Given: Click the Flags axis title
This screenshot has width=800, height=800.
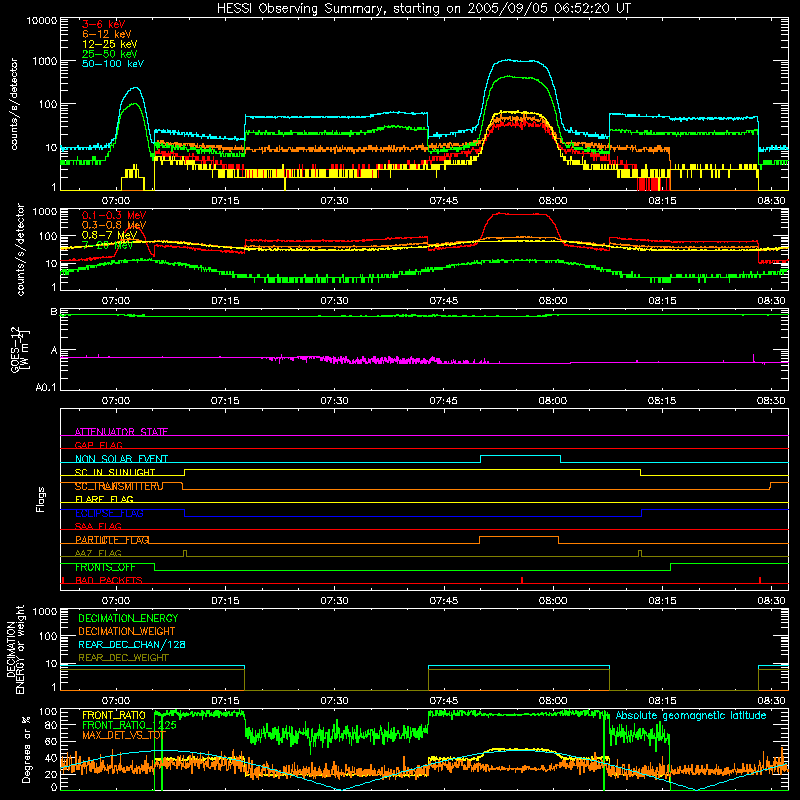Looking at the screenshot, I should [x=40, y=499].
